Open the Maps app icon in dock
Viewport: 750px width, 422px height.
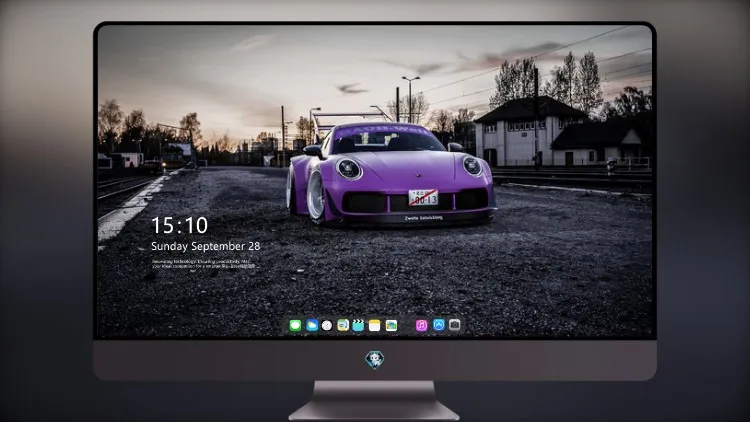point(343,326)
